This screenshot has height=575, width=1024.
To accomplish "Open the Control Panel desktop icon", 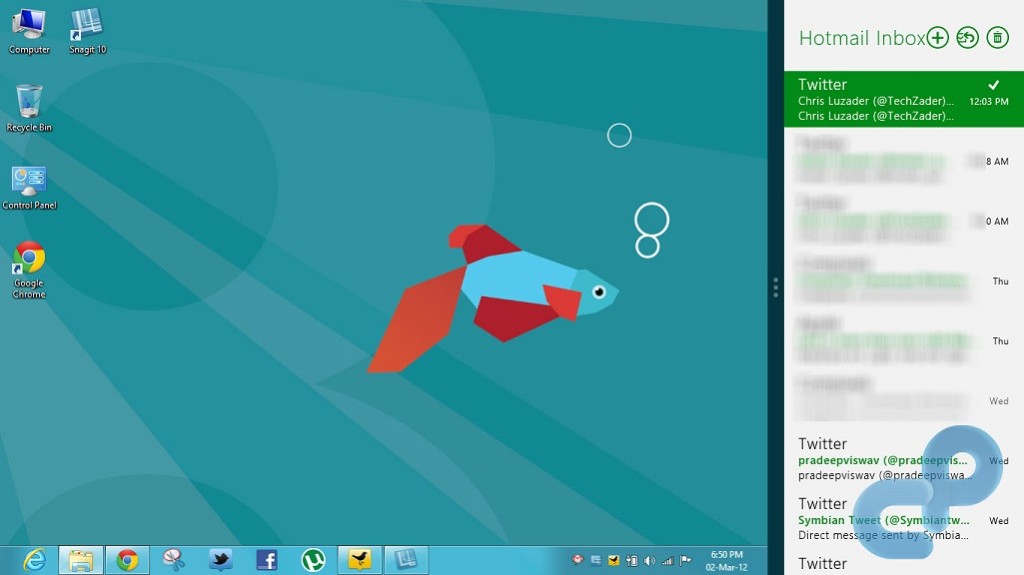I will (x=29, y=188).
